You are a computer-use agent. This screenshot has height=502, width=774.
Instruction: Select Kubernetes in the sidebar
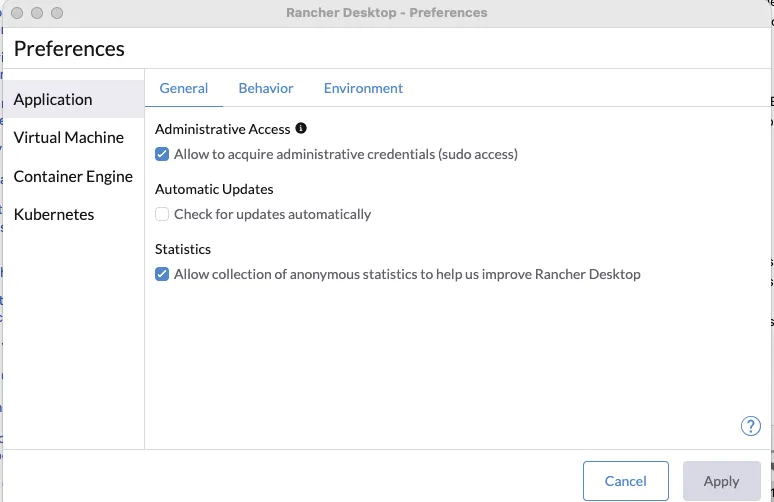click(x=54, y=214)
